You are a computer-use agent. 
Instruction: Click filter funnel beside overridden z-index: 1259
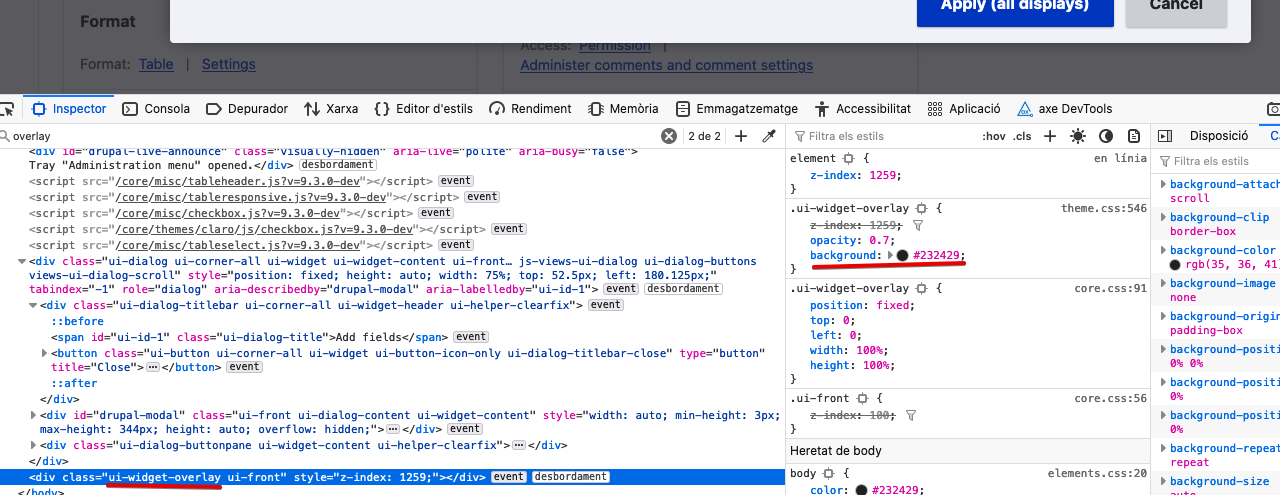[916, 225]
